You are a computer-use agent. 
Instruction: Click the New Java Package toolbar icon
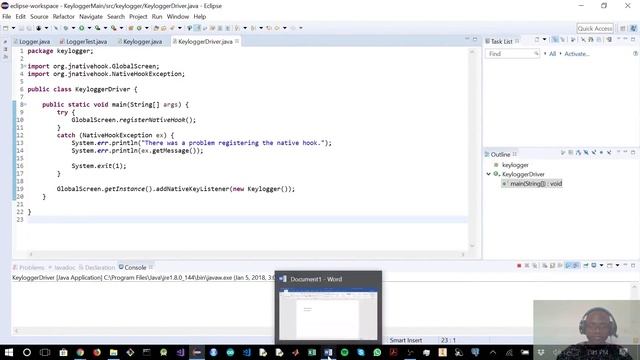(x=131, y=28)
